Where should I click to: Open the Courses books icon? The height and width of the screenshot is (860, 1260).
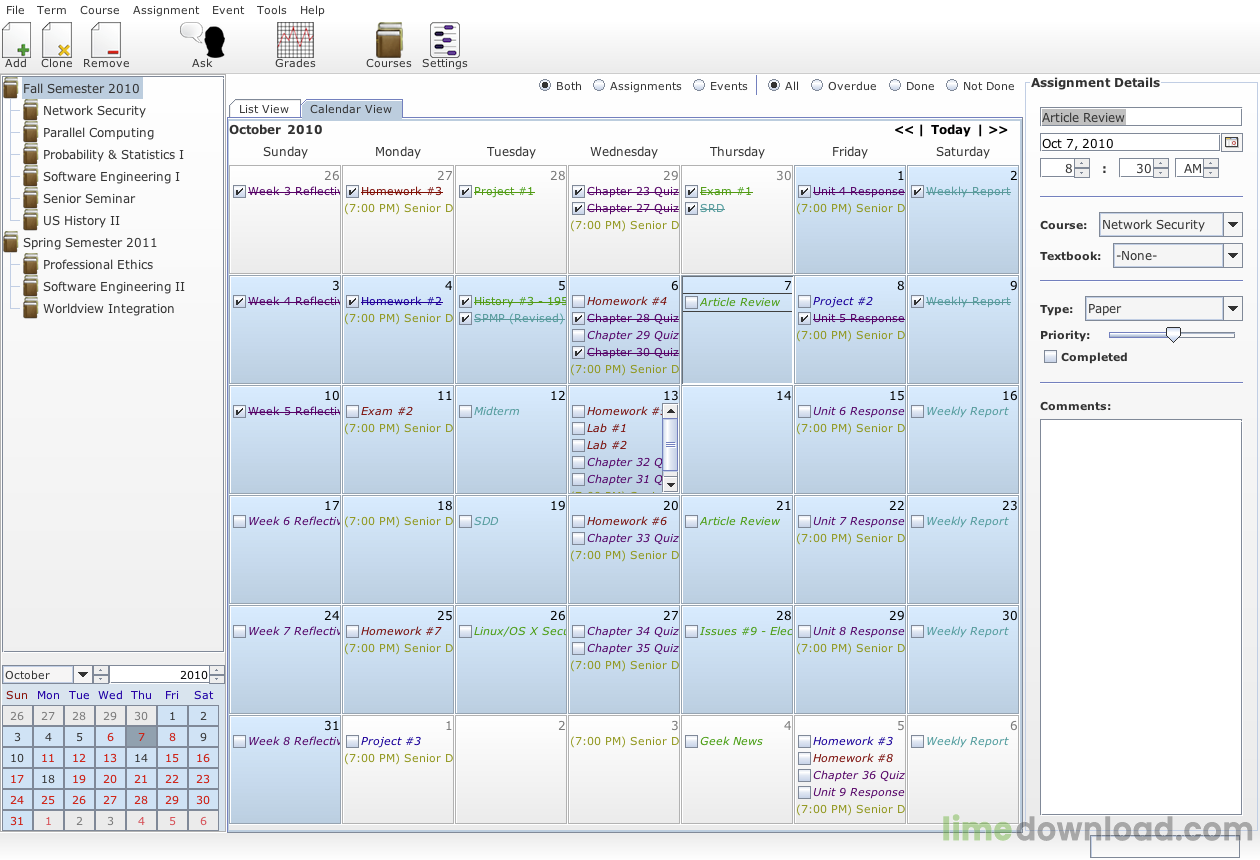[x=389, y=40]
